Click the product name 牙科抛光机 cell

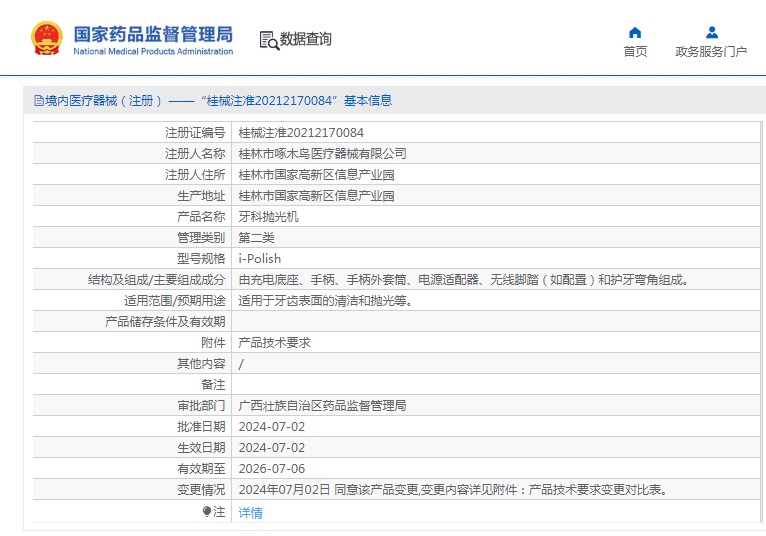point(268,217)
